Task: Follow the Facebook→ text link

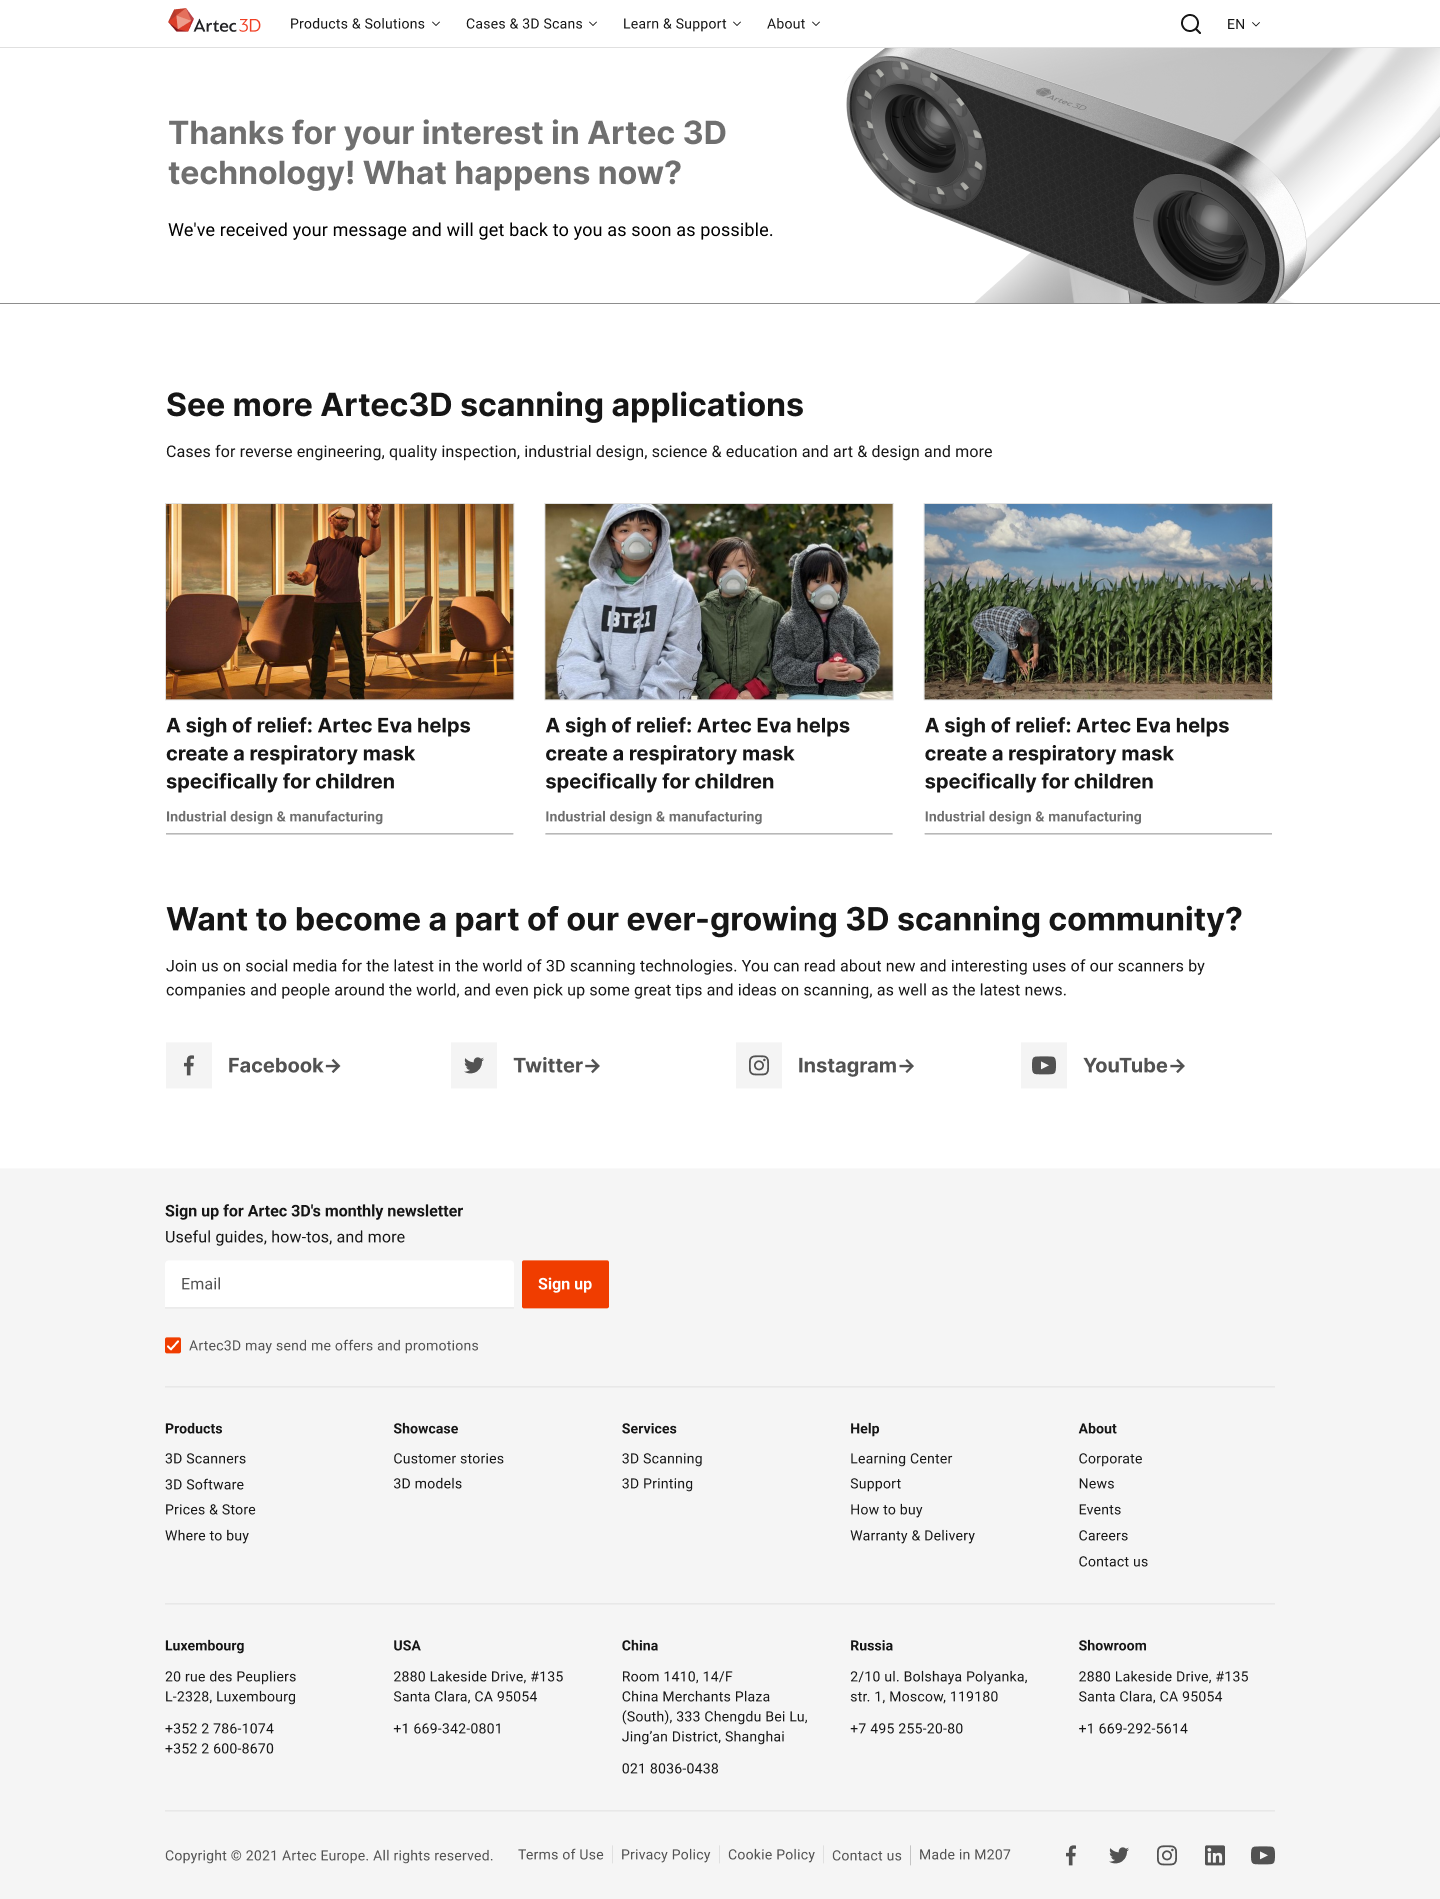Action: 284,1066
